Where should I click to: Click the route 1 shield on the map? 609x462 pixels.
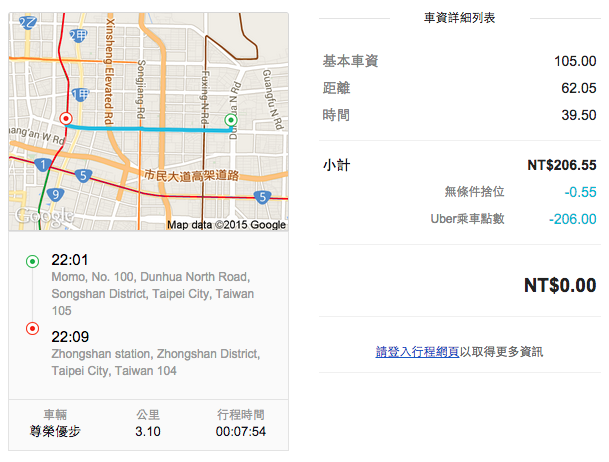tap(43, 165)
